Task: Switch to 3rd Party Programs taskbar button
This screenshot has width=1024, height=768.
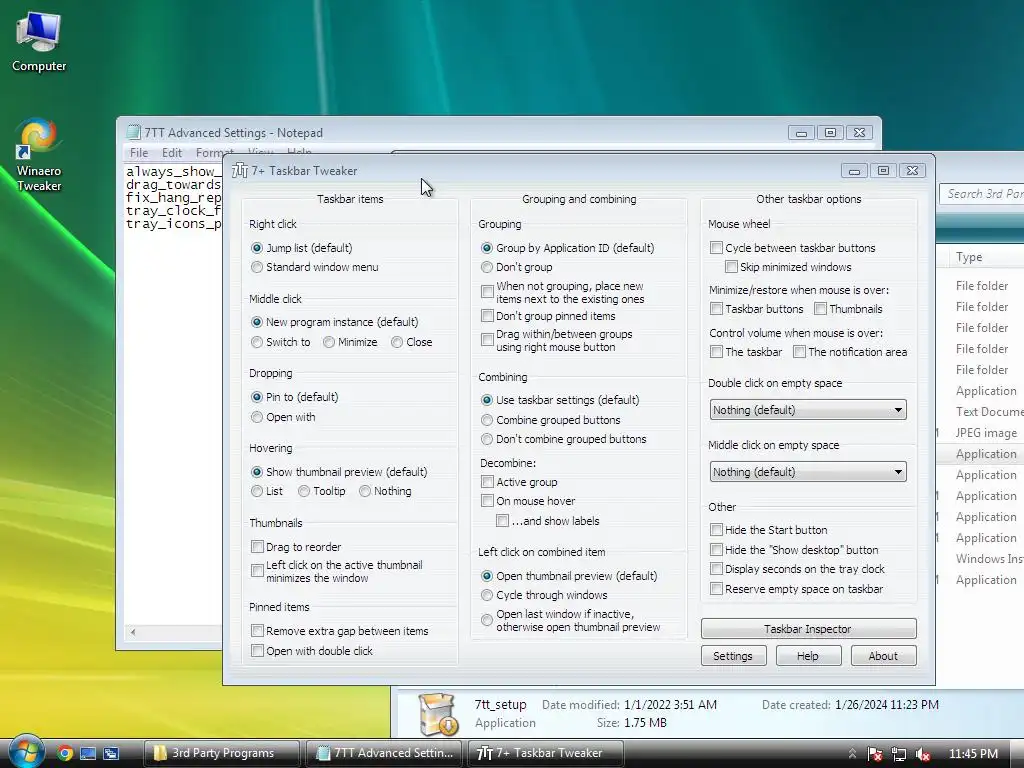Action: pyautogui.click(x=221, y=753)
